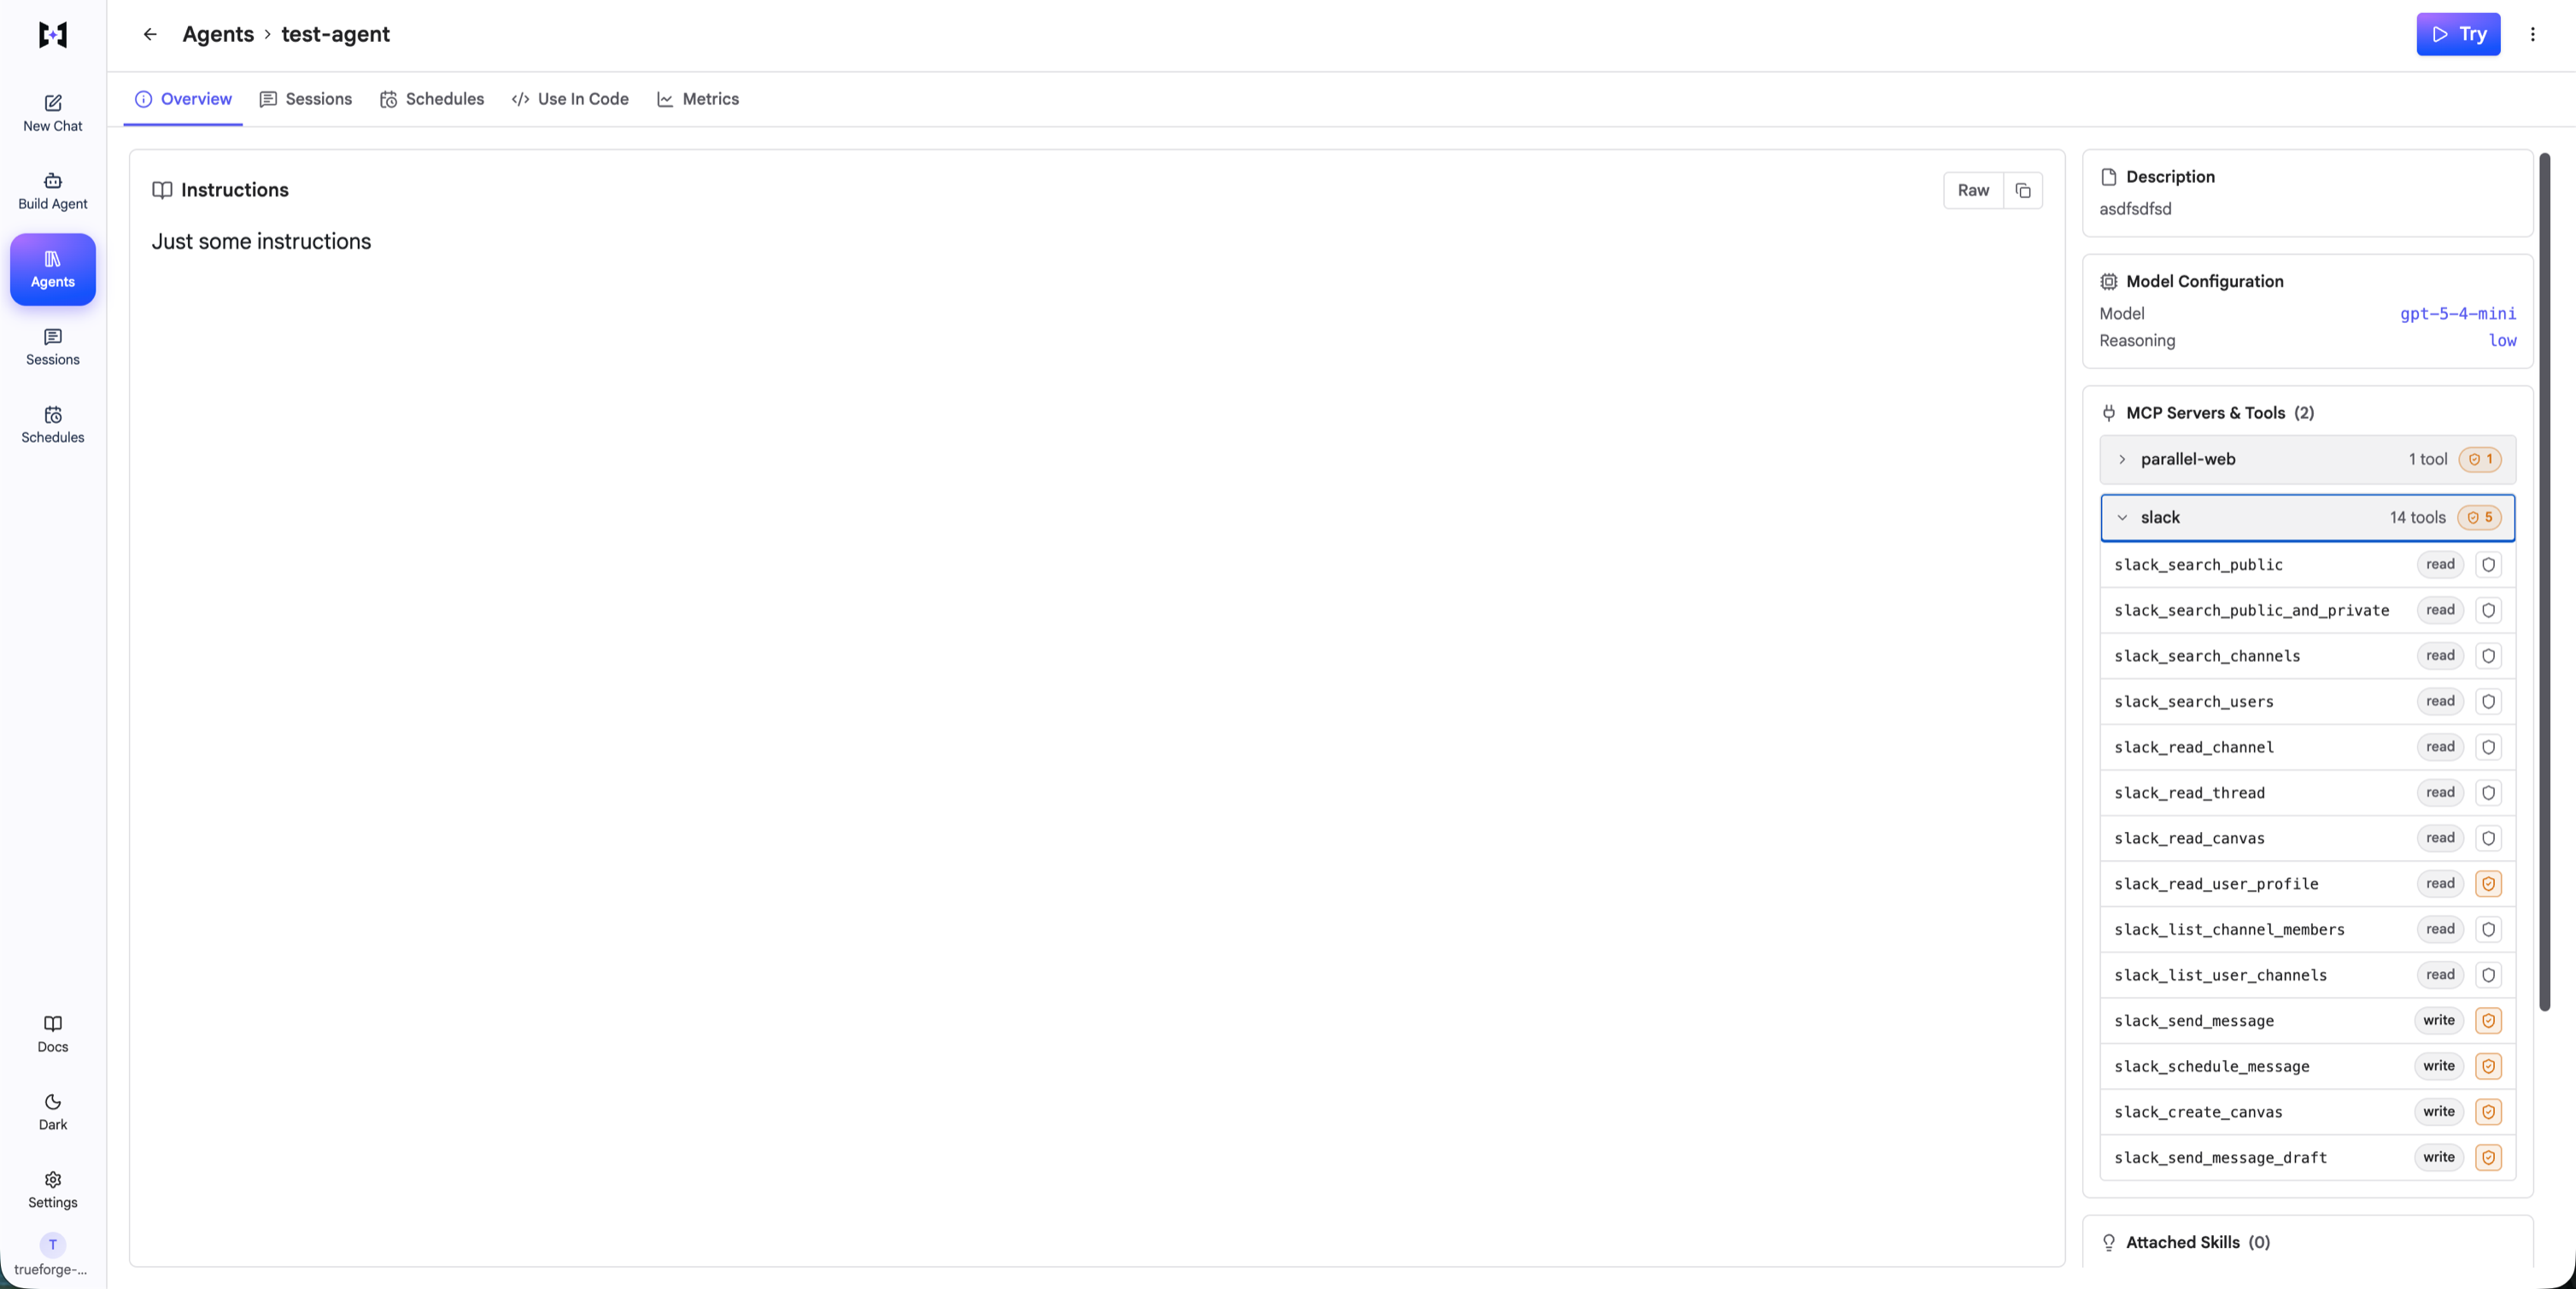Switch to the Overview tab
2576x1289 pixels.
[x=183, y=99]
